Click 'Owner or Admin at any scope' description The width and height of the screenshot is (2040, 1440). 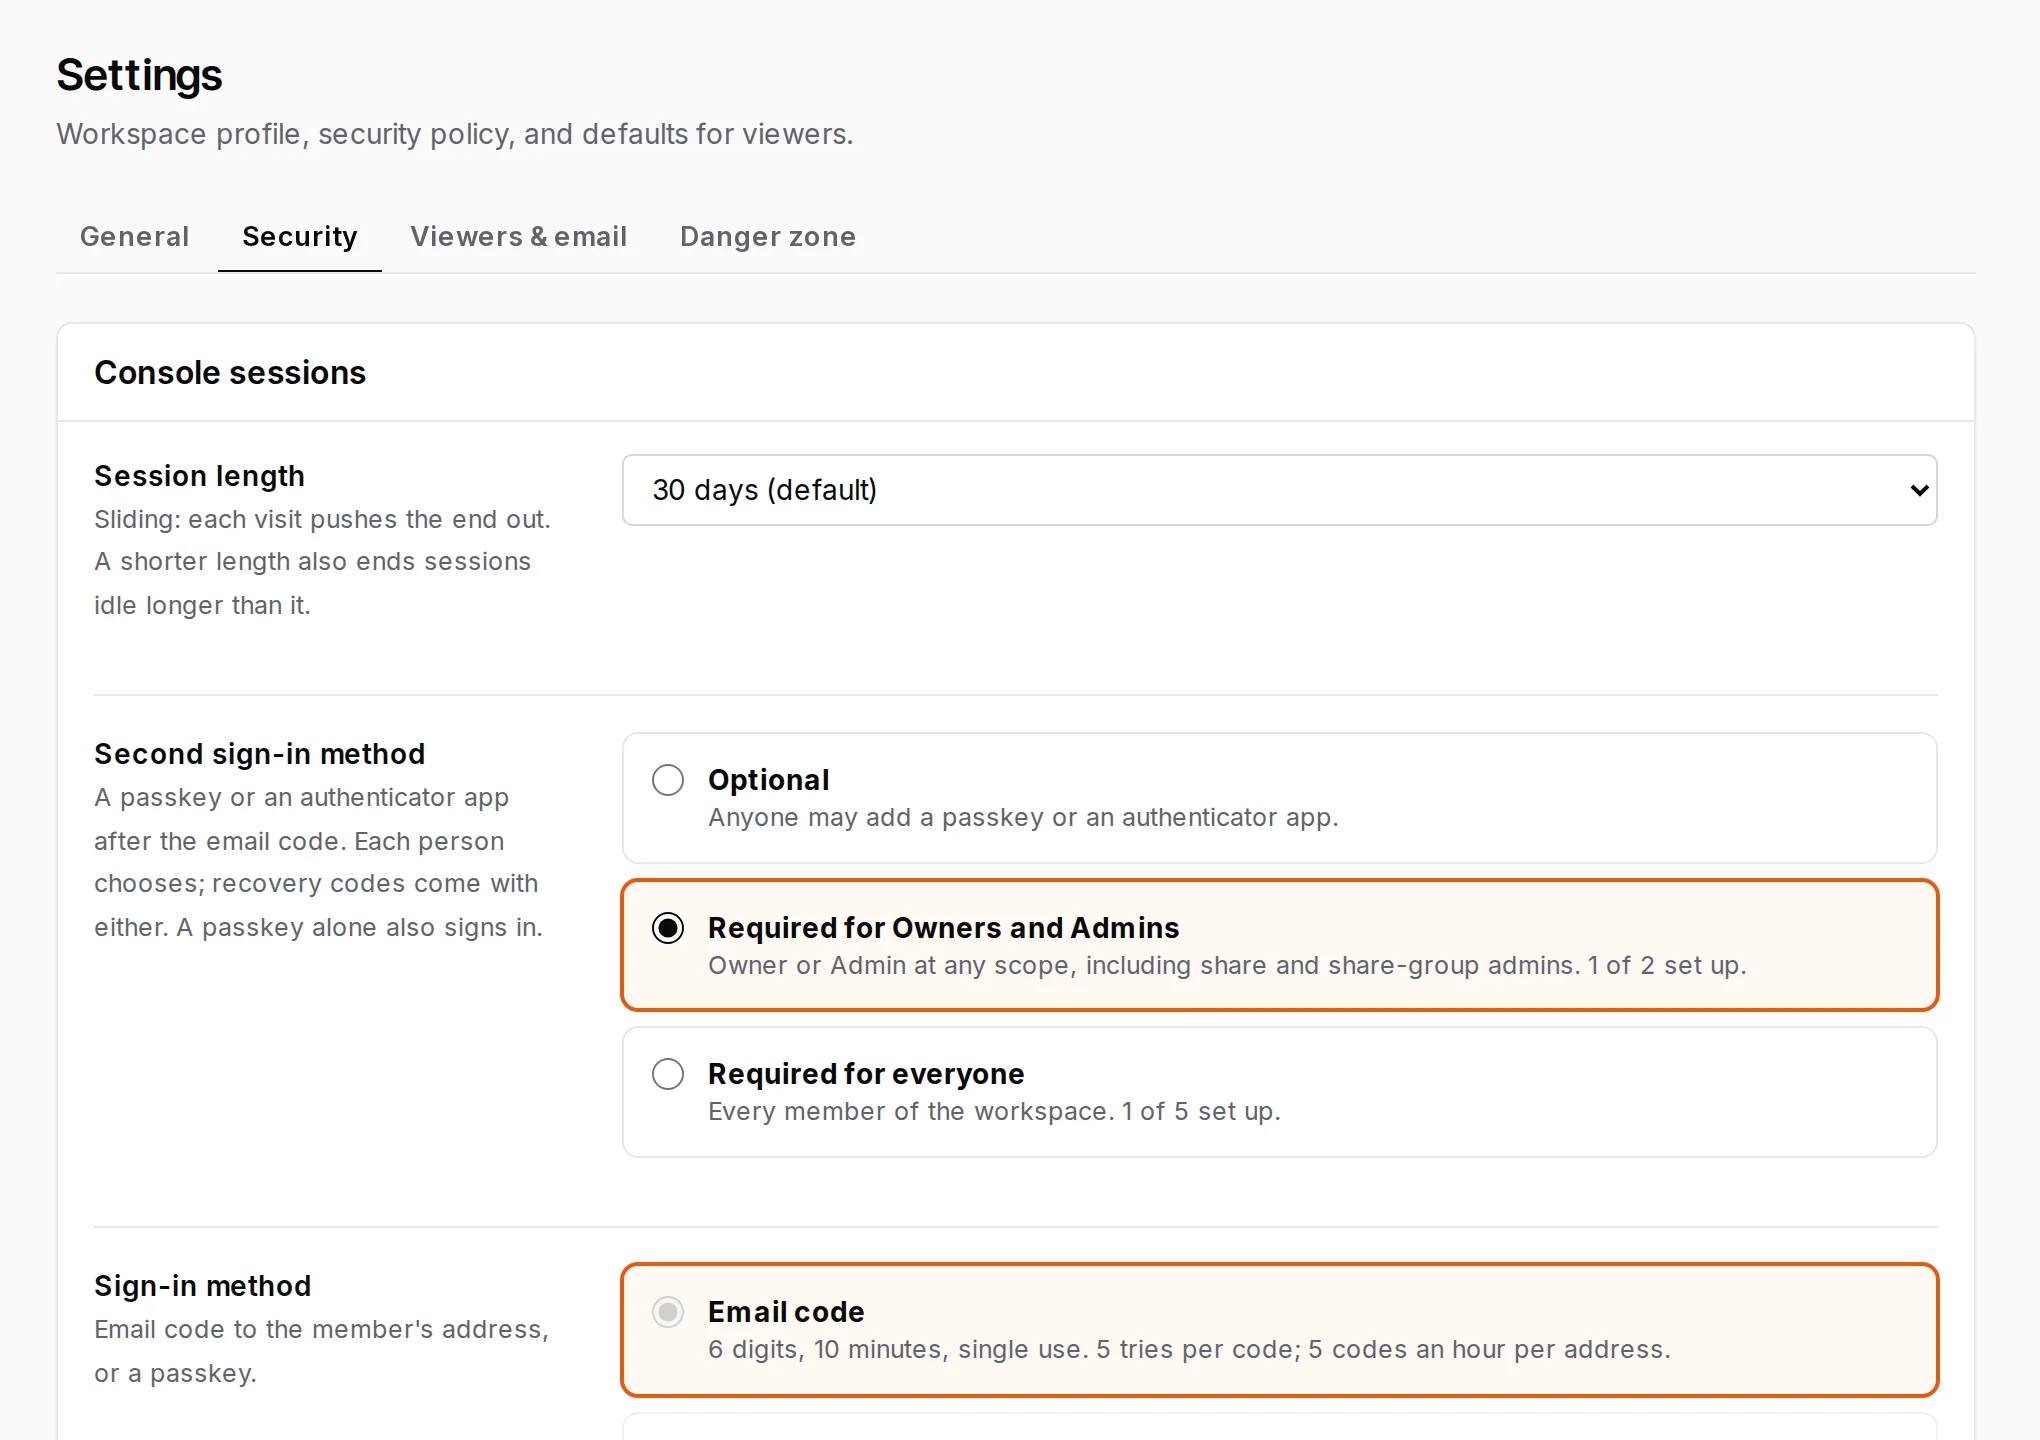tap(1227, 966)
